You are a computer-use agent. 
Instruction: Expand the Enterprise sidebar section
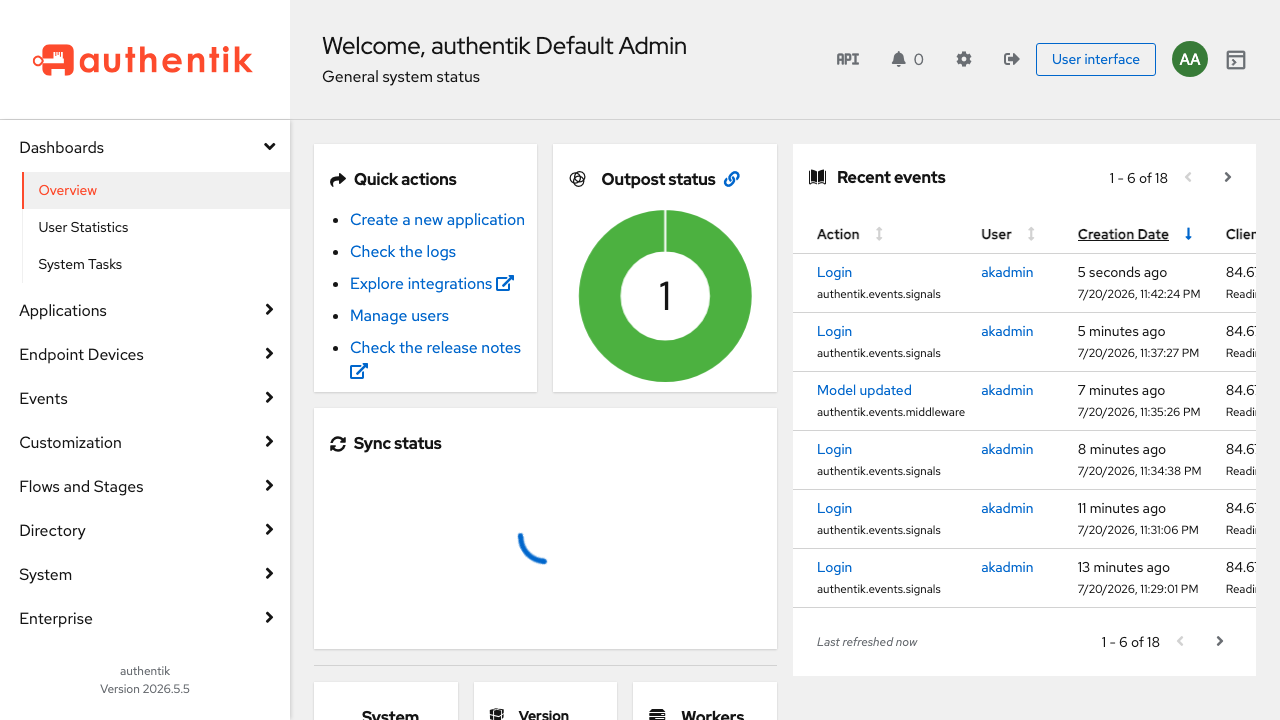(145, 618)
